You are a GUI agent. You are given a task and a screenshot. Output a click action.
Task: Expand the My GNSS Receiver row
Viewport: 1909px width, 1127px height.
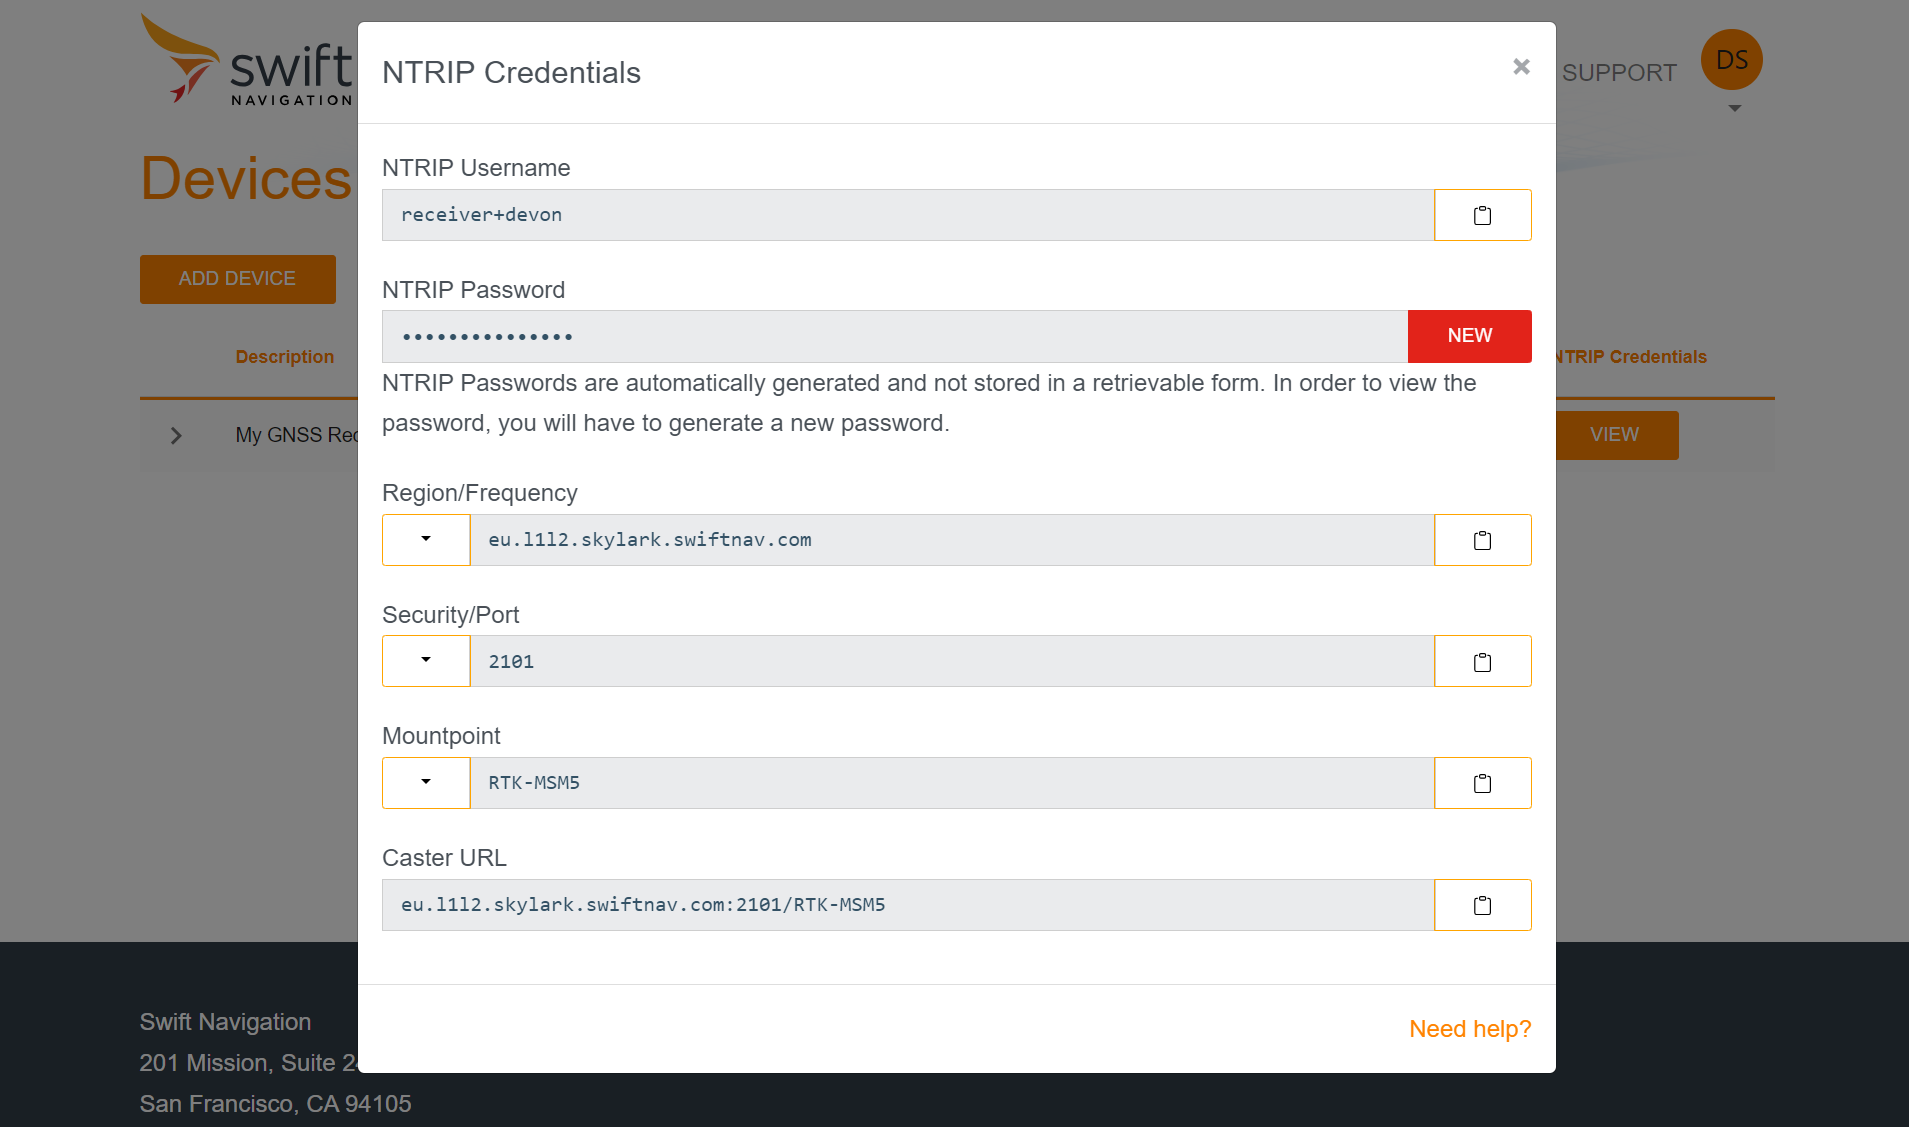coord(175,435)
